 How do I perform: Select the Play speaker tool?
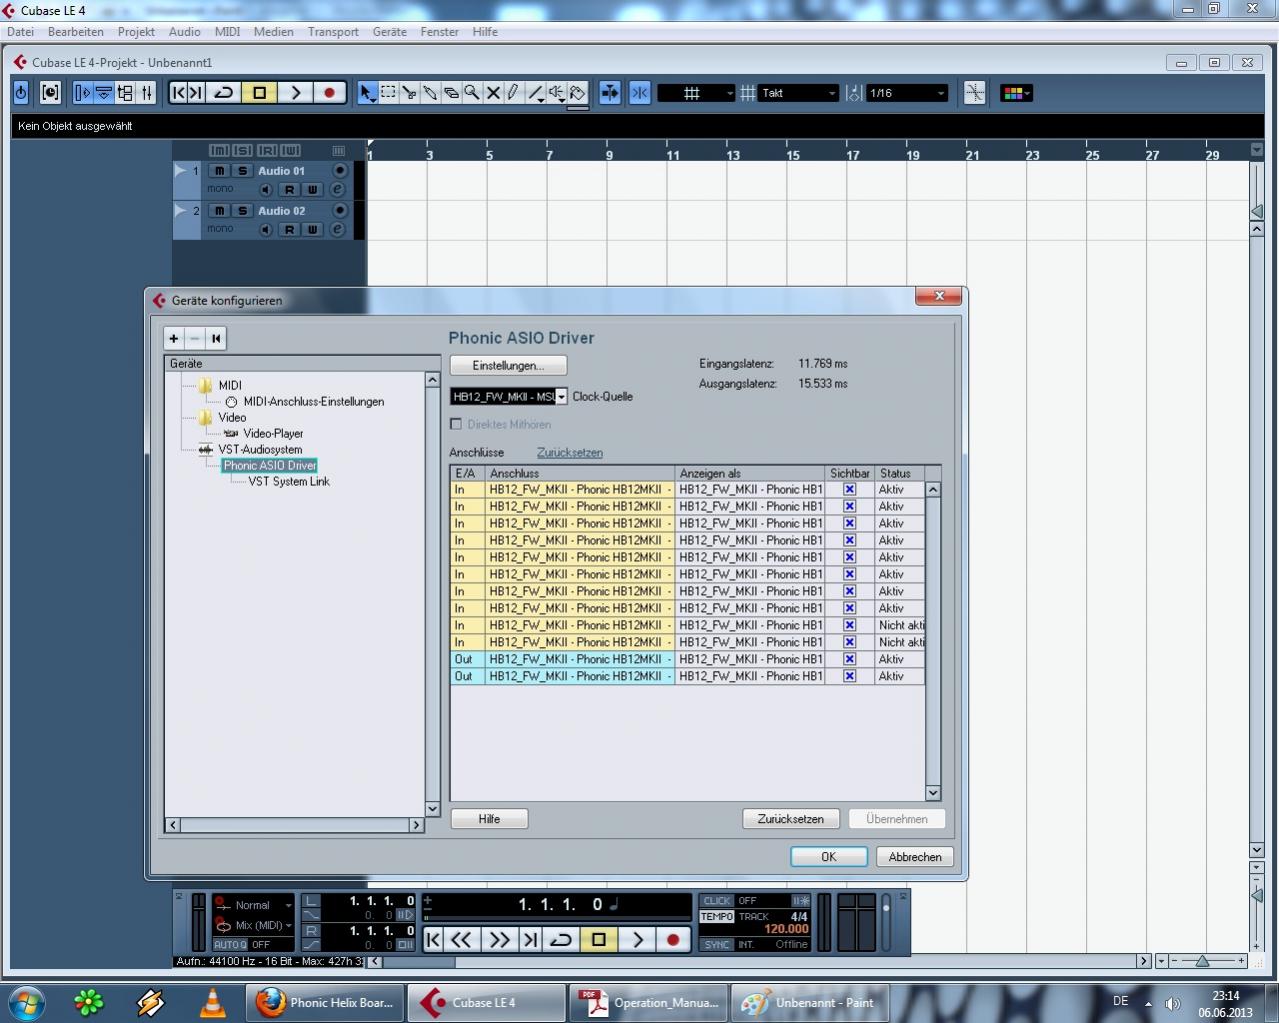557,93
